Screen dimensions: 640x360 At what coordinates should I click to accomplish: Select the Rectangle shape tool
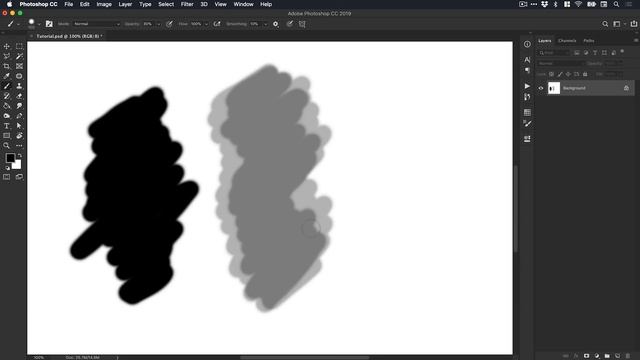click(x=7, y=136)
